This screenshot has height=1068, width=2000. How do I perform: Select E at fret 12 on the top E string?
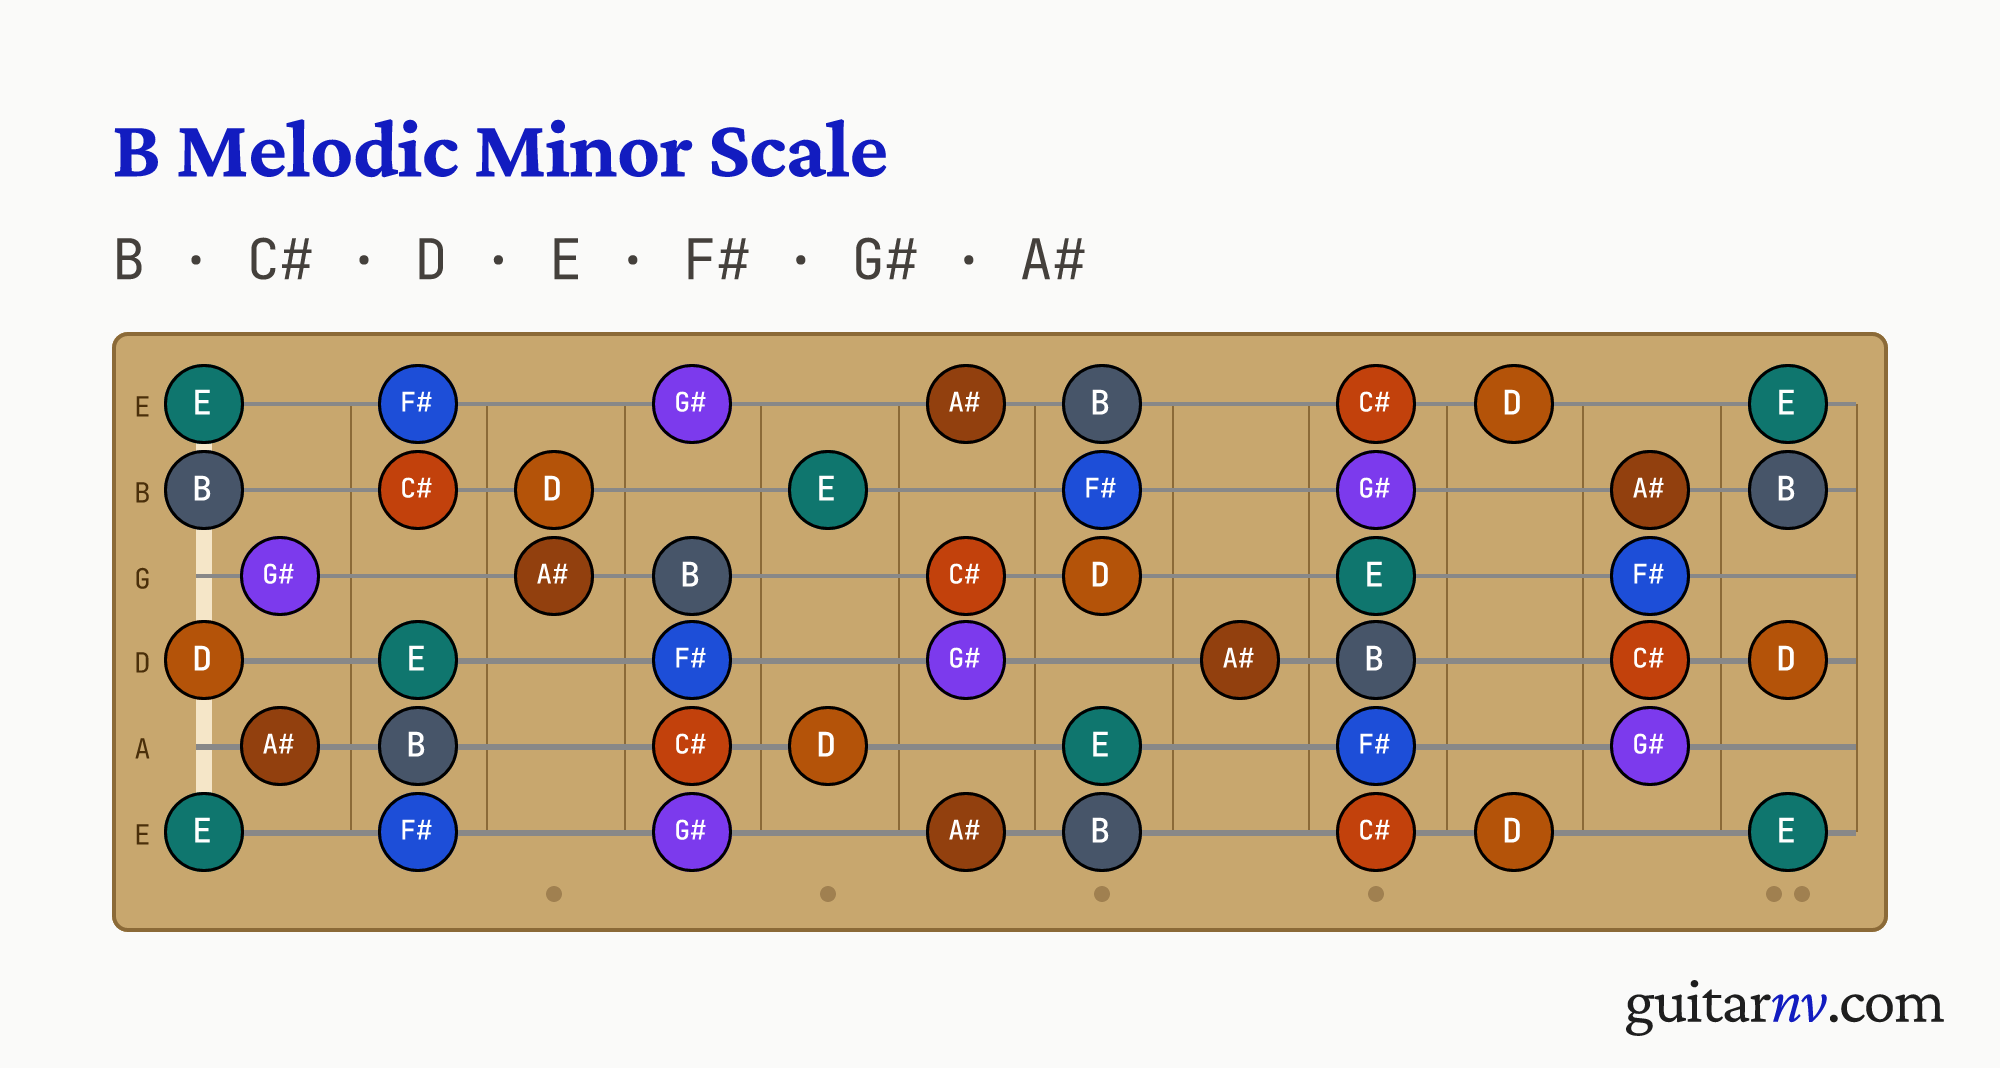pyautogui.click(x=1788, y=404)
